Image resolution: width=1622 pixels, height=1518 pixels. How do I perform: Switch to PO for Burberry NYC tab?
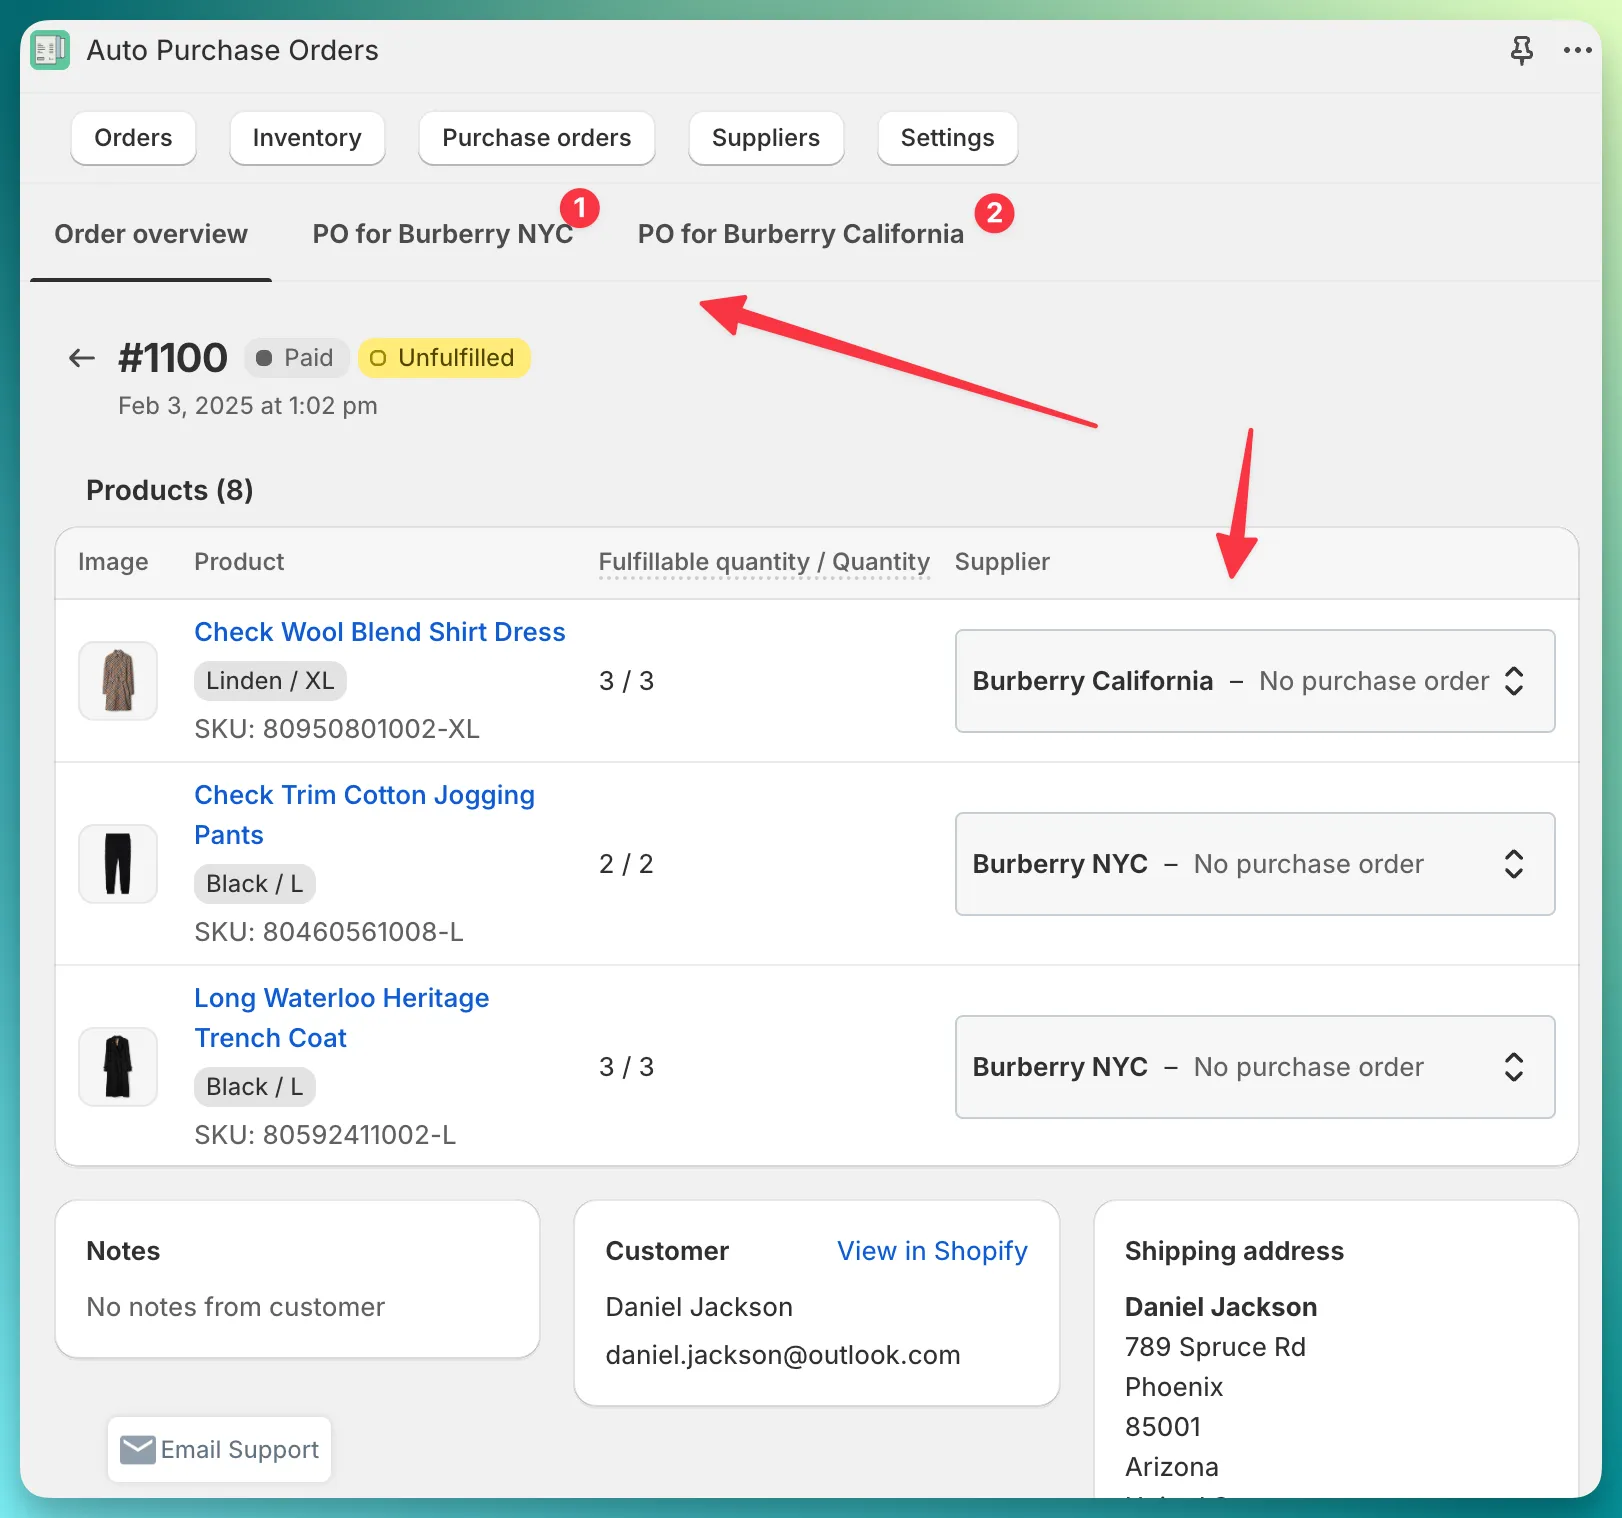(x=443, y=234)
